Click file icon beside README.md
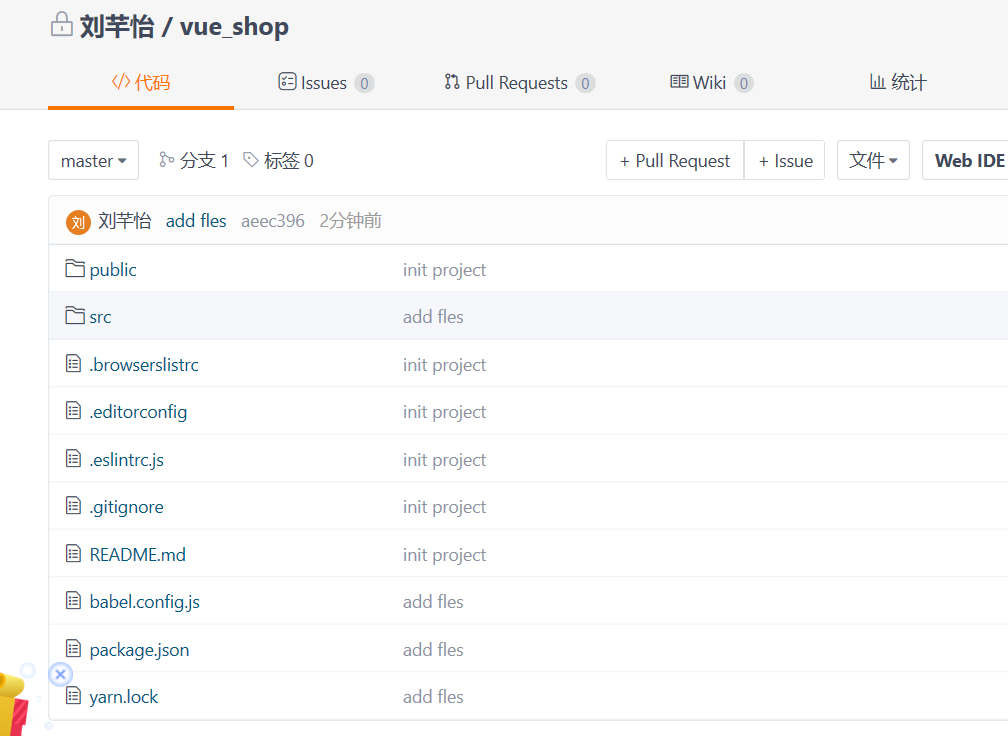This screenshot has height=736, width=1008. click(x=73, y=553)
